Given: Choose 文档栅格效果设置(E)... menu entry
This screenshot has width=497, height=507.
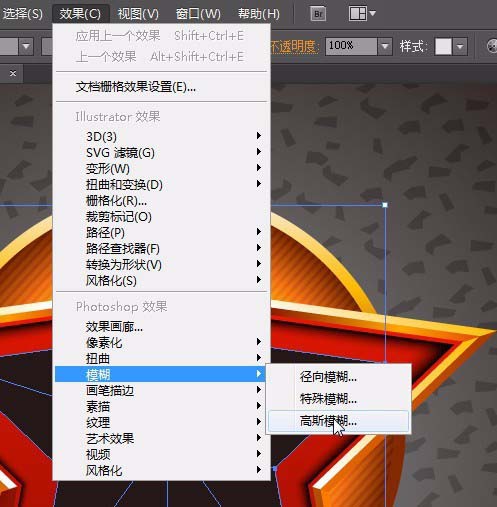Looking at the screenshot, I should click(161, 87).
